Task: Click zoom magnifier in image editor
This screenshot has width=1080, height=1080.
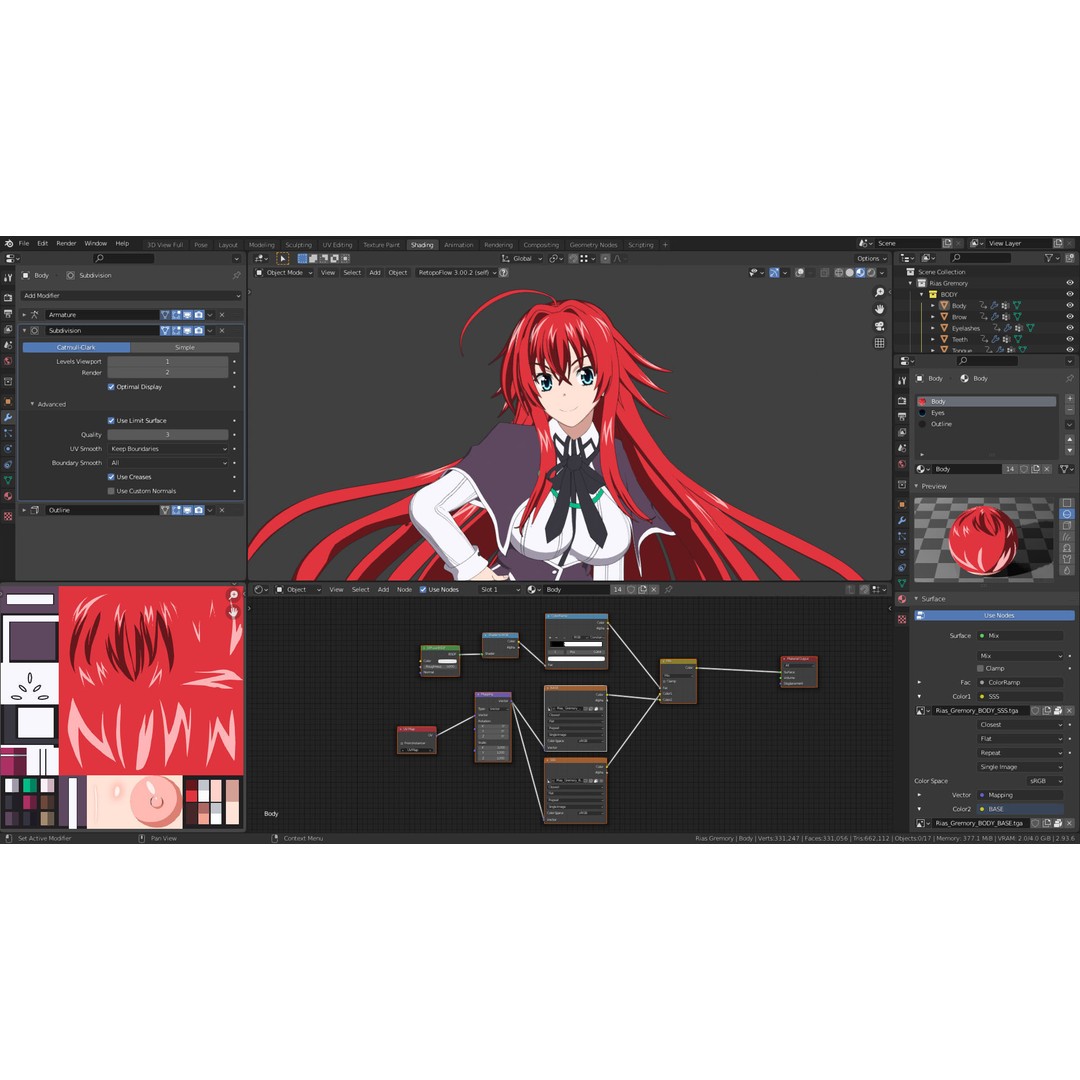Action: coord(233,595)
